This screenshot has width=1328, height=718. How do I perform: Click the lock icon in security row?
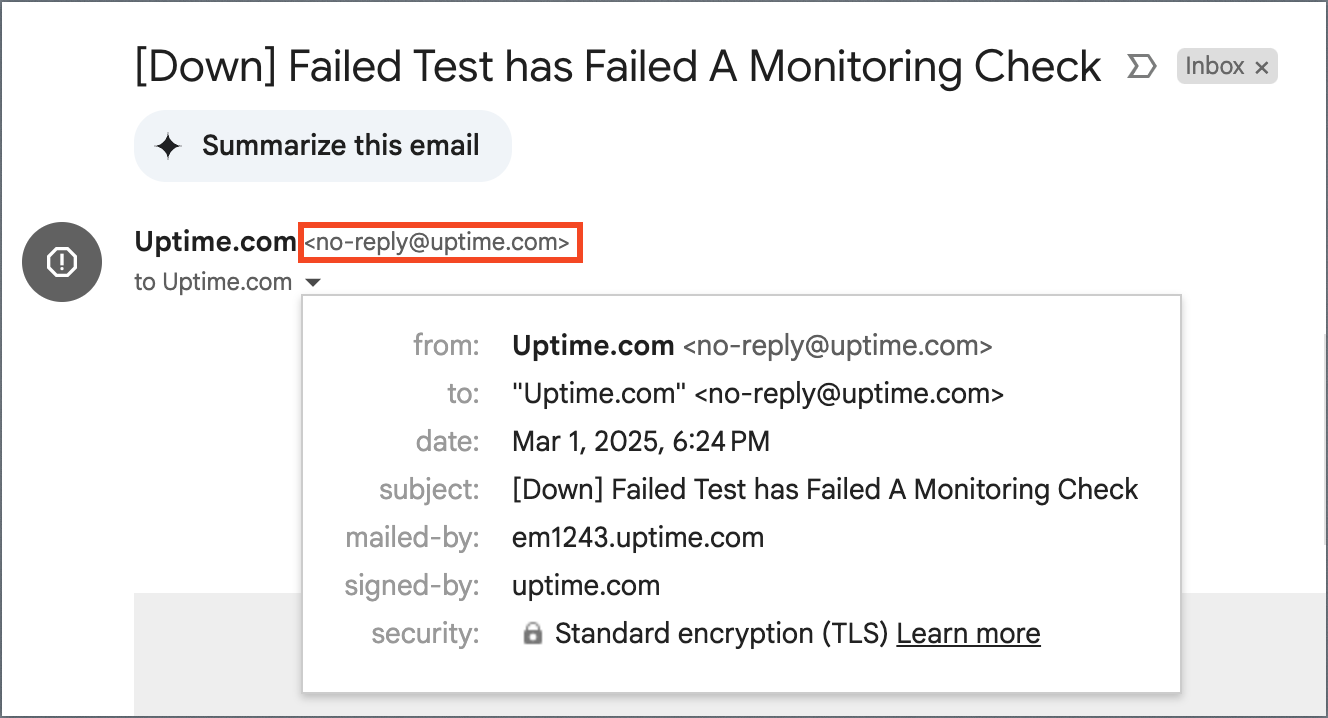[x=533, y=633]
